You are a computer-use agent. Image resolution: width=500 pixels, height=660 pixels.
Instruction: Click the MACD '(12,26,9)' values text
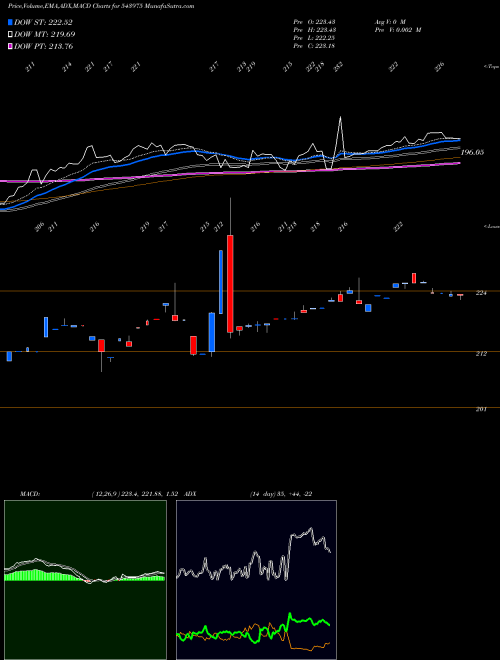click(x=136, y=494)
